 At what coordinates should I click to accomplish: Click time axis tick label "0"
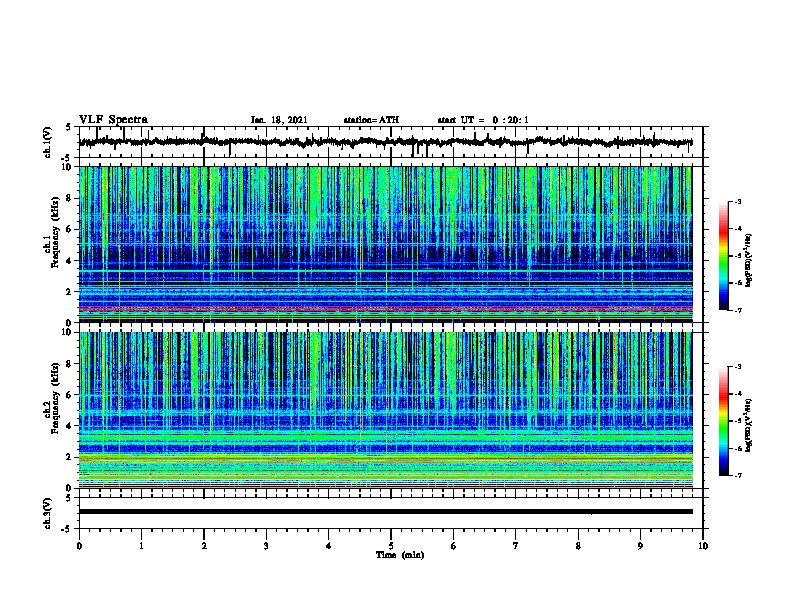coord(79,546)
